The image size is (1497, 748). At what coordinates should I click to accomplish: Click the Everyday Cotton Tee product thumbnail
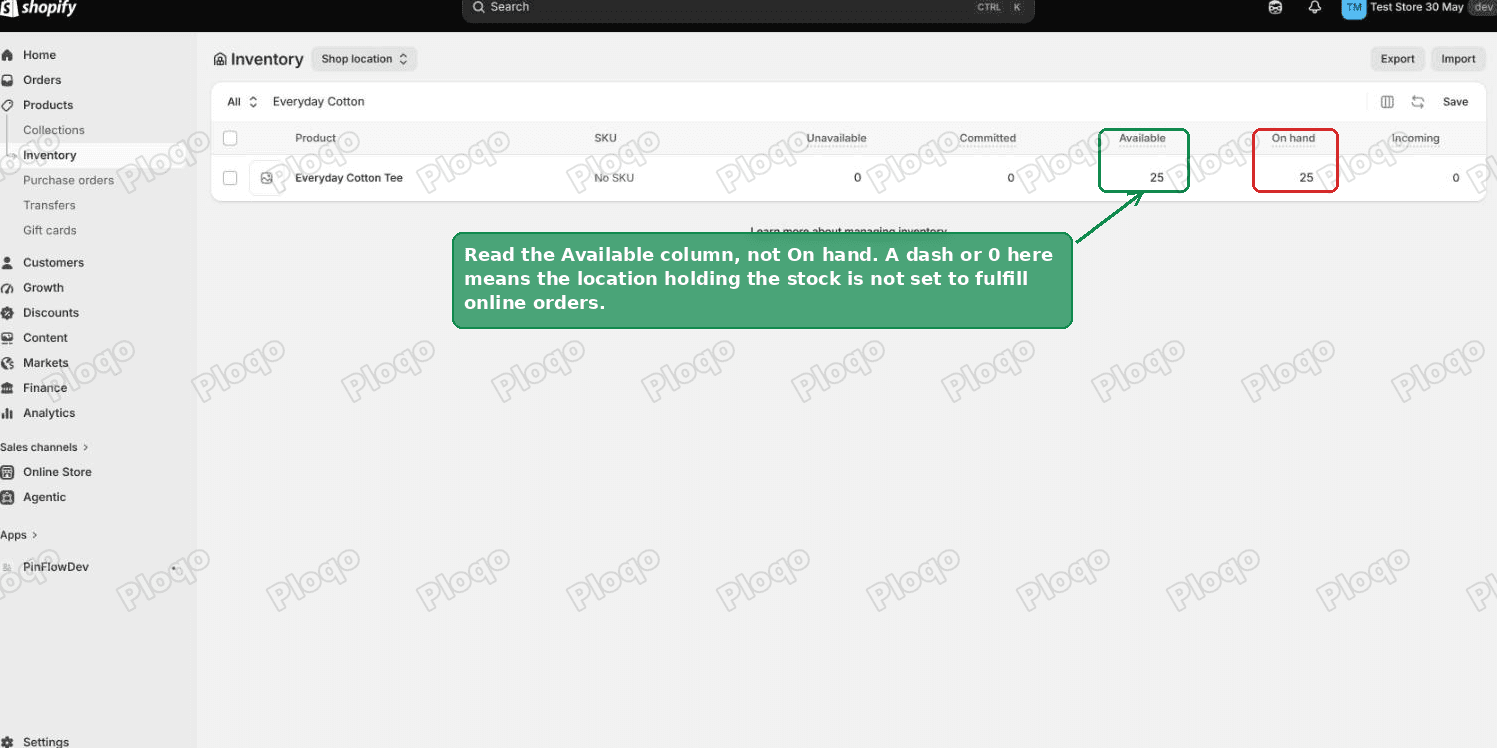coord(266,178)
